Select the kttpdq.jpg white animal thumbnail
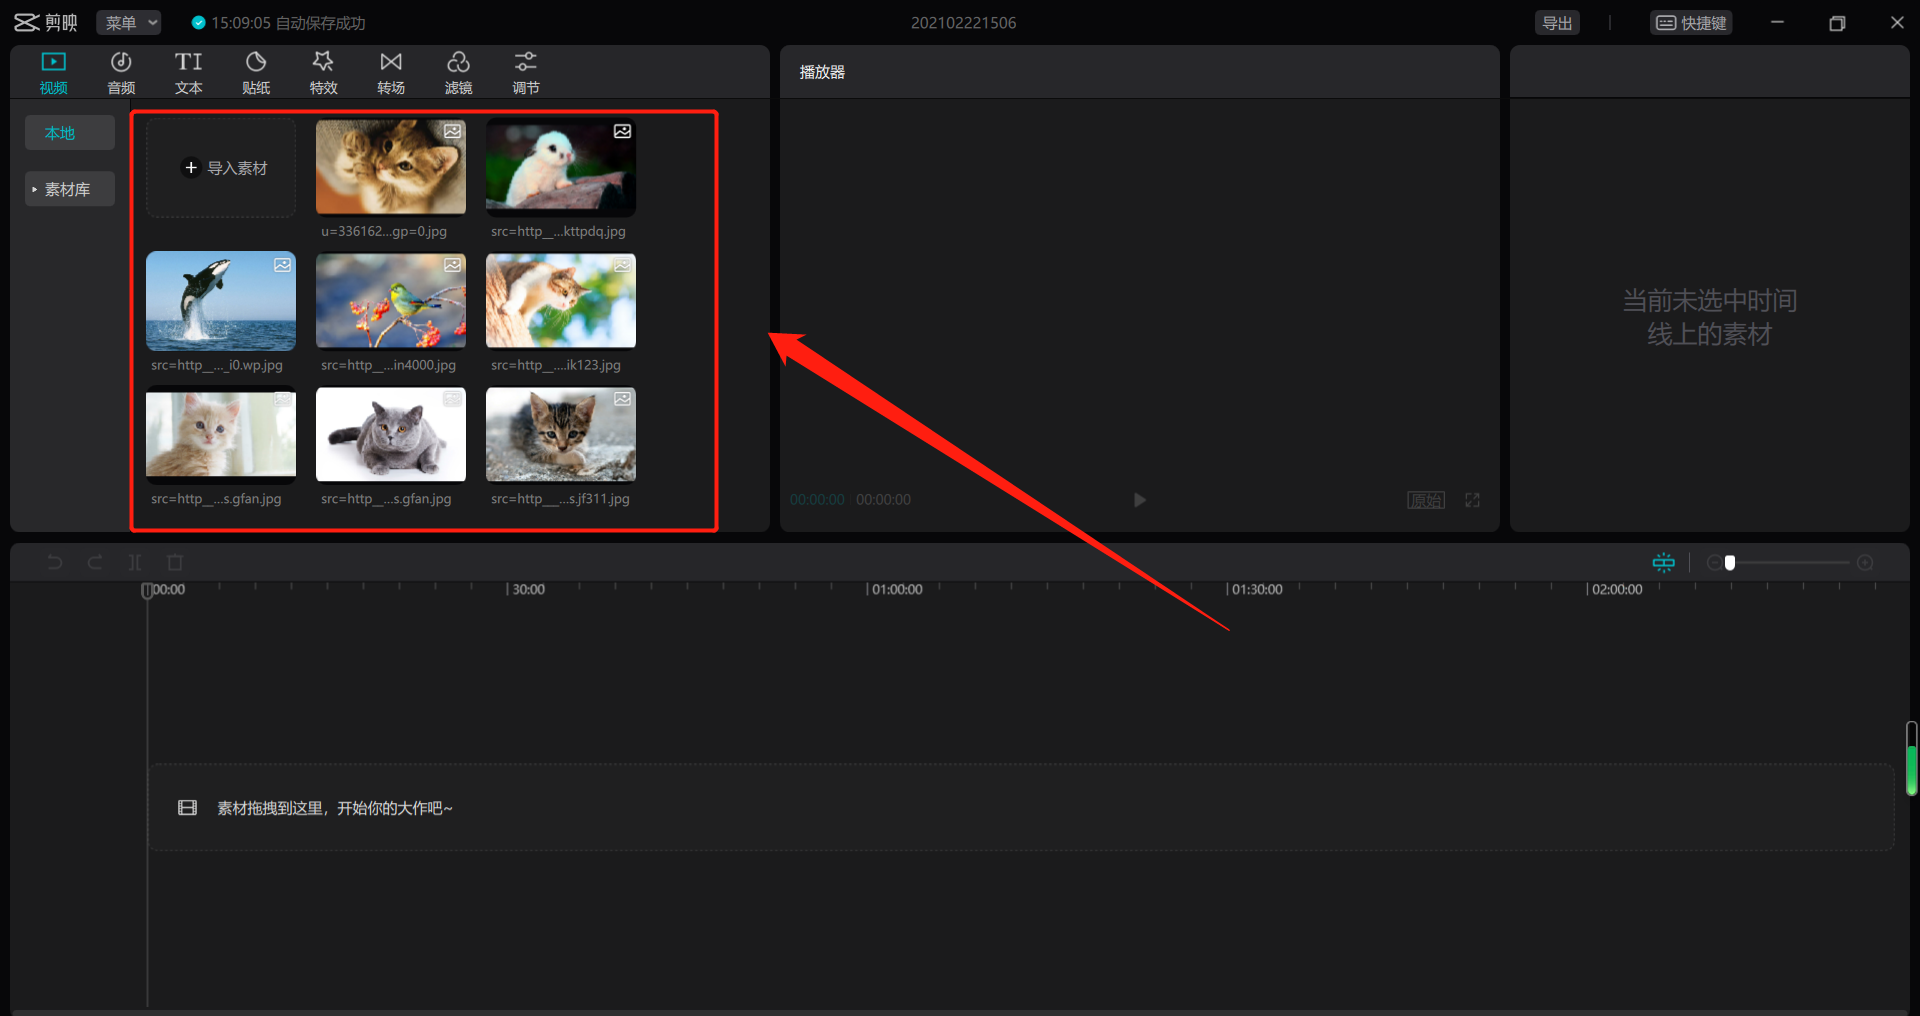The height and width of the screenshot is (1016, 1920). [x=561, y=167]
